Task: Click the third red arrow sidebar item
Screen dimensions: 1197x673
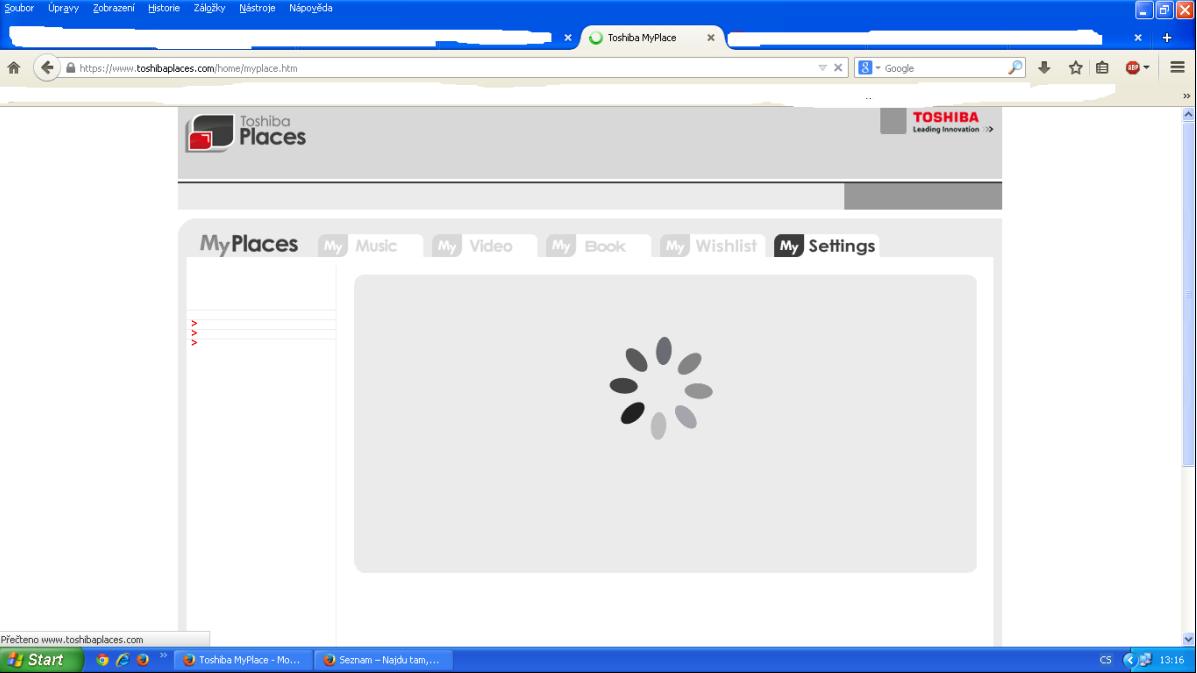Action: 194,343
